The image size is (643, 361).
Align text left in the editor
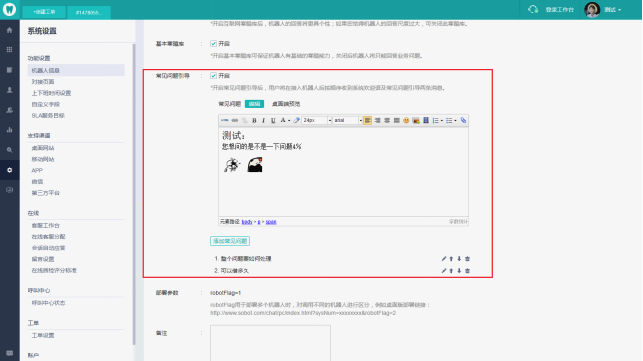tap(367, 120)
